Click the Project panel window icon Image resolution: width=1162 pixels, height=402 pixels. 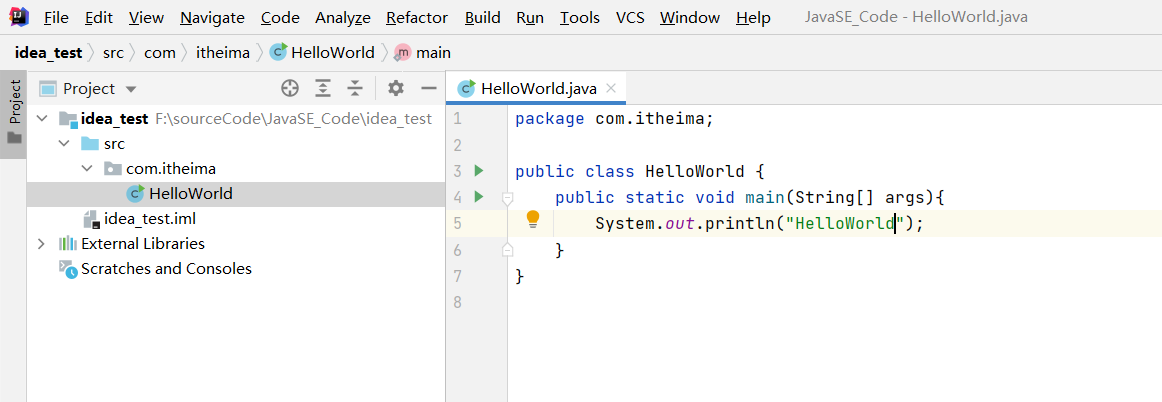[48, 89]
